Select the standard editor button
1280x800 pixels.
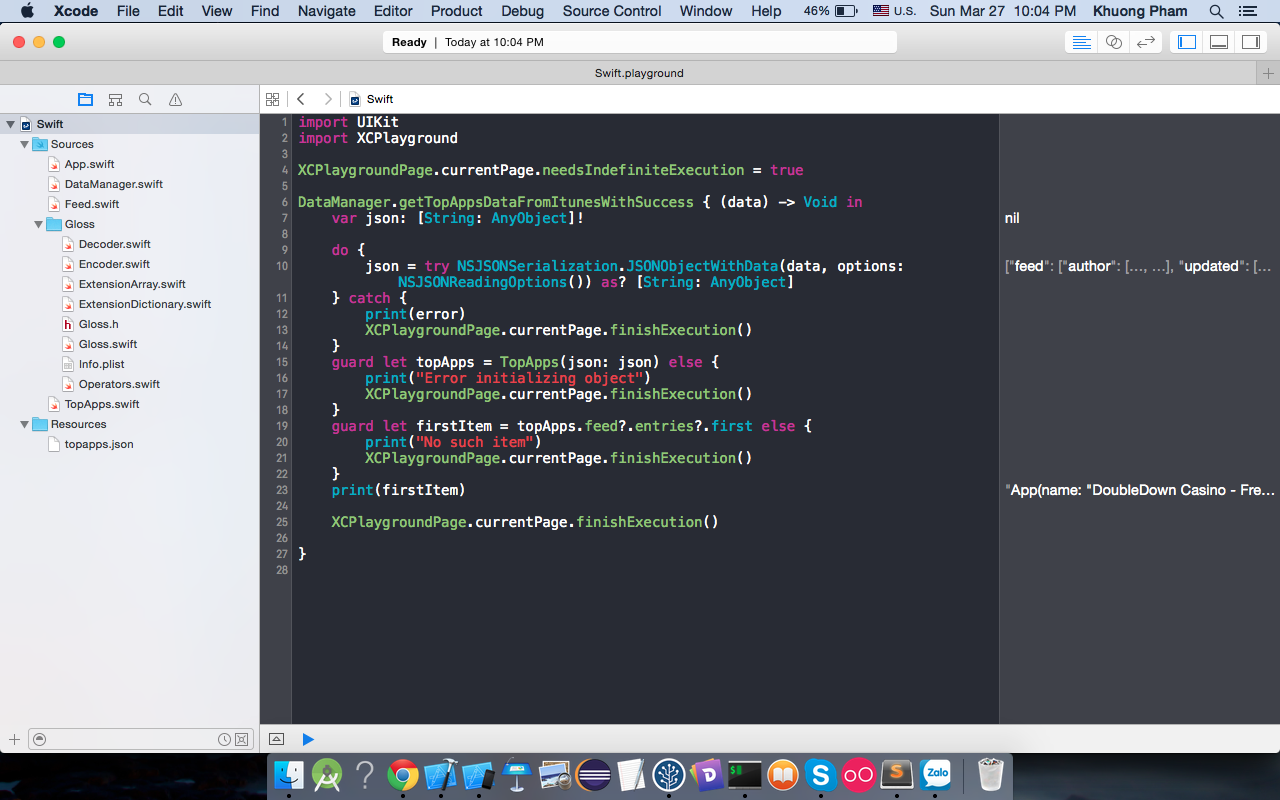pyautogui.click(x=1081, y=42)
